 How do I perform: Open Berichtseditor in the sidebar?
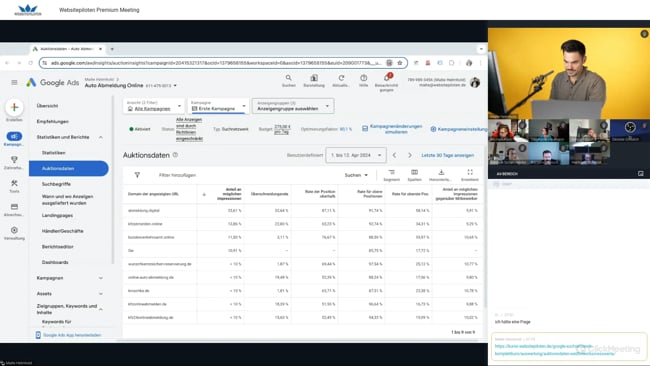pyautogui.click(x=58, y=247)
